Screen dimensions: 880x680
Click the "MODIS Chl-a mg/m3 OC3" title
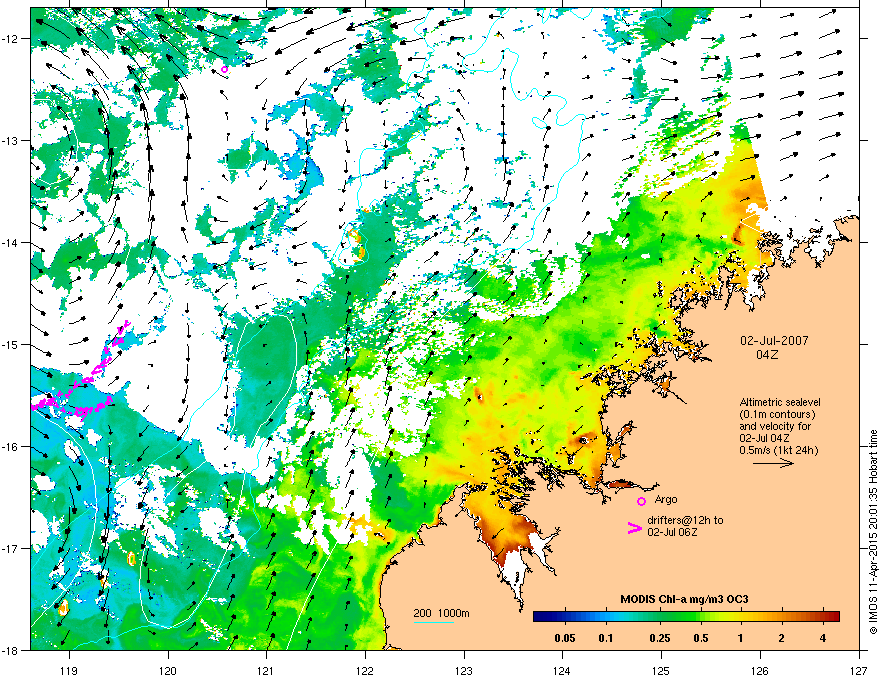(684, 599)
